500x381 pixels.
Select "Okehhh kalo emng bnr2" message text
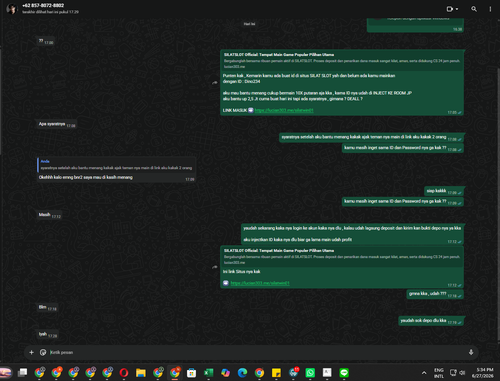point(86,177)
